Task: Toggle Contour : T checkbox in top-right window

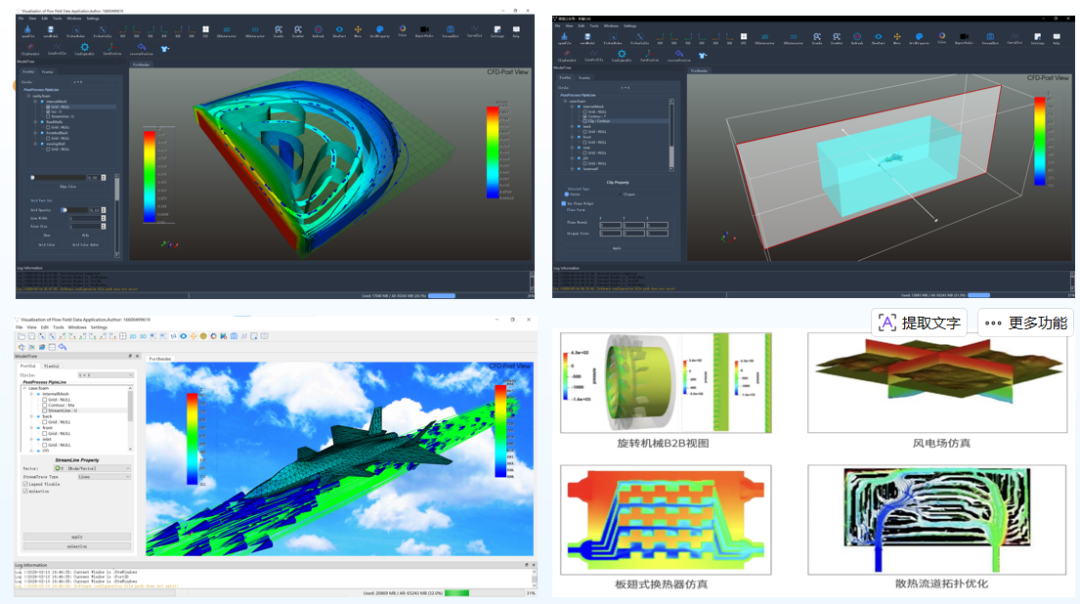Action: tap(585, 116)
